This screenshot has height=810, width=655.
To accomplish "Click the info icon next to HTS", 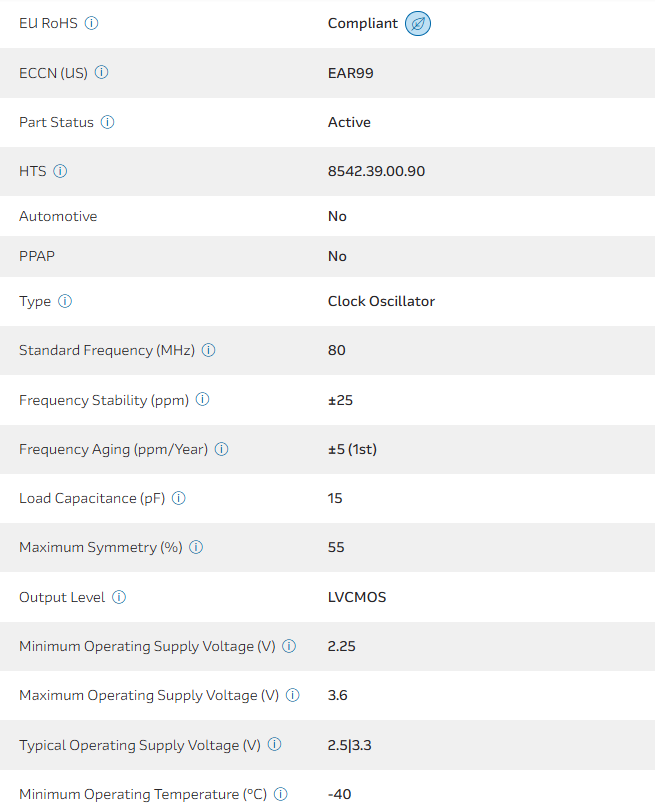I will (x=60, y=171).
